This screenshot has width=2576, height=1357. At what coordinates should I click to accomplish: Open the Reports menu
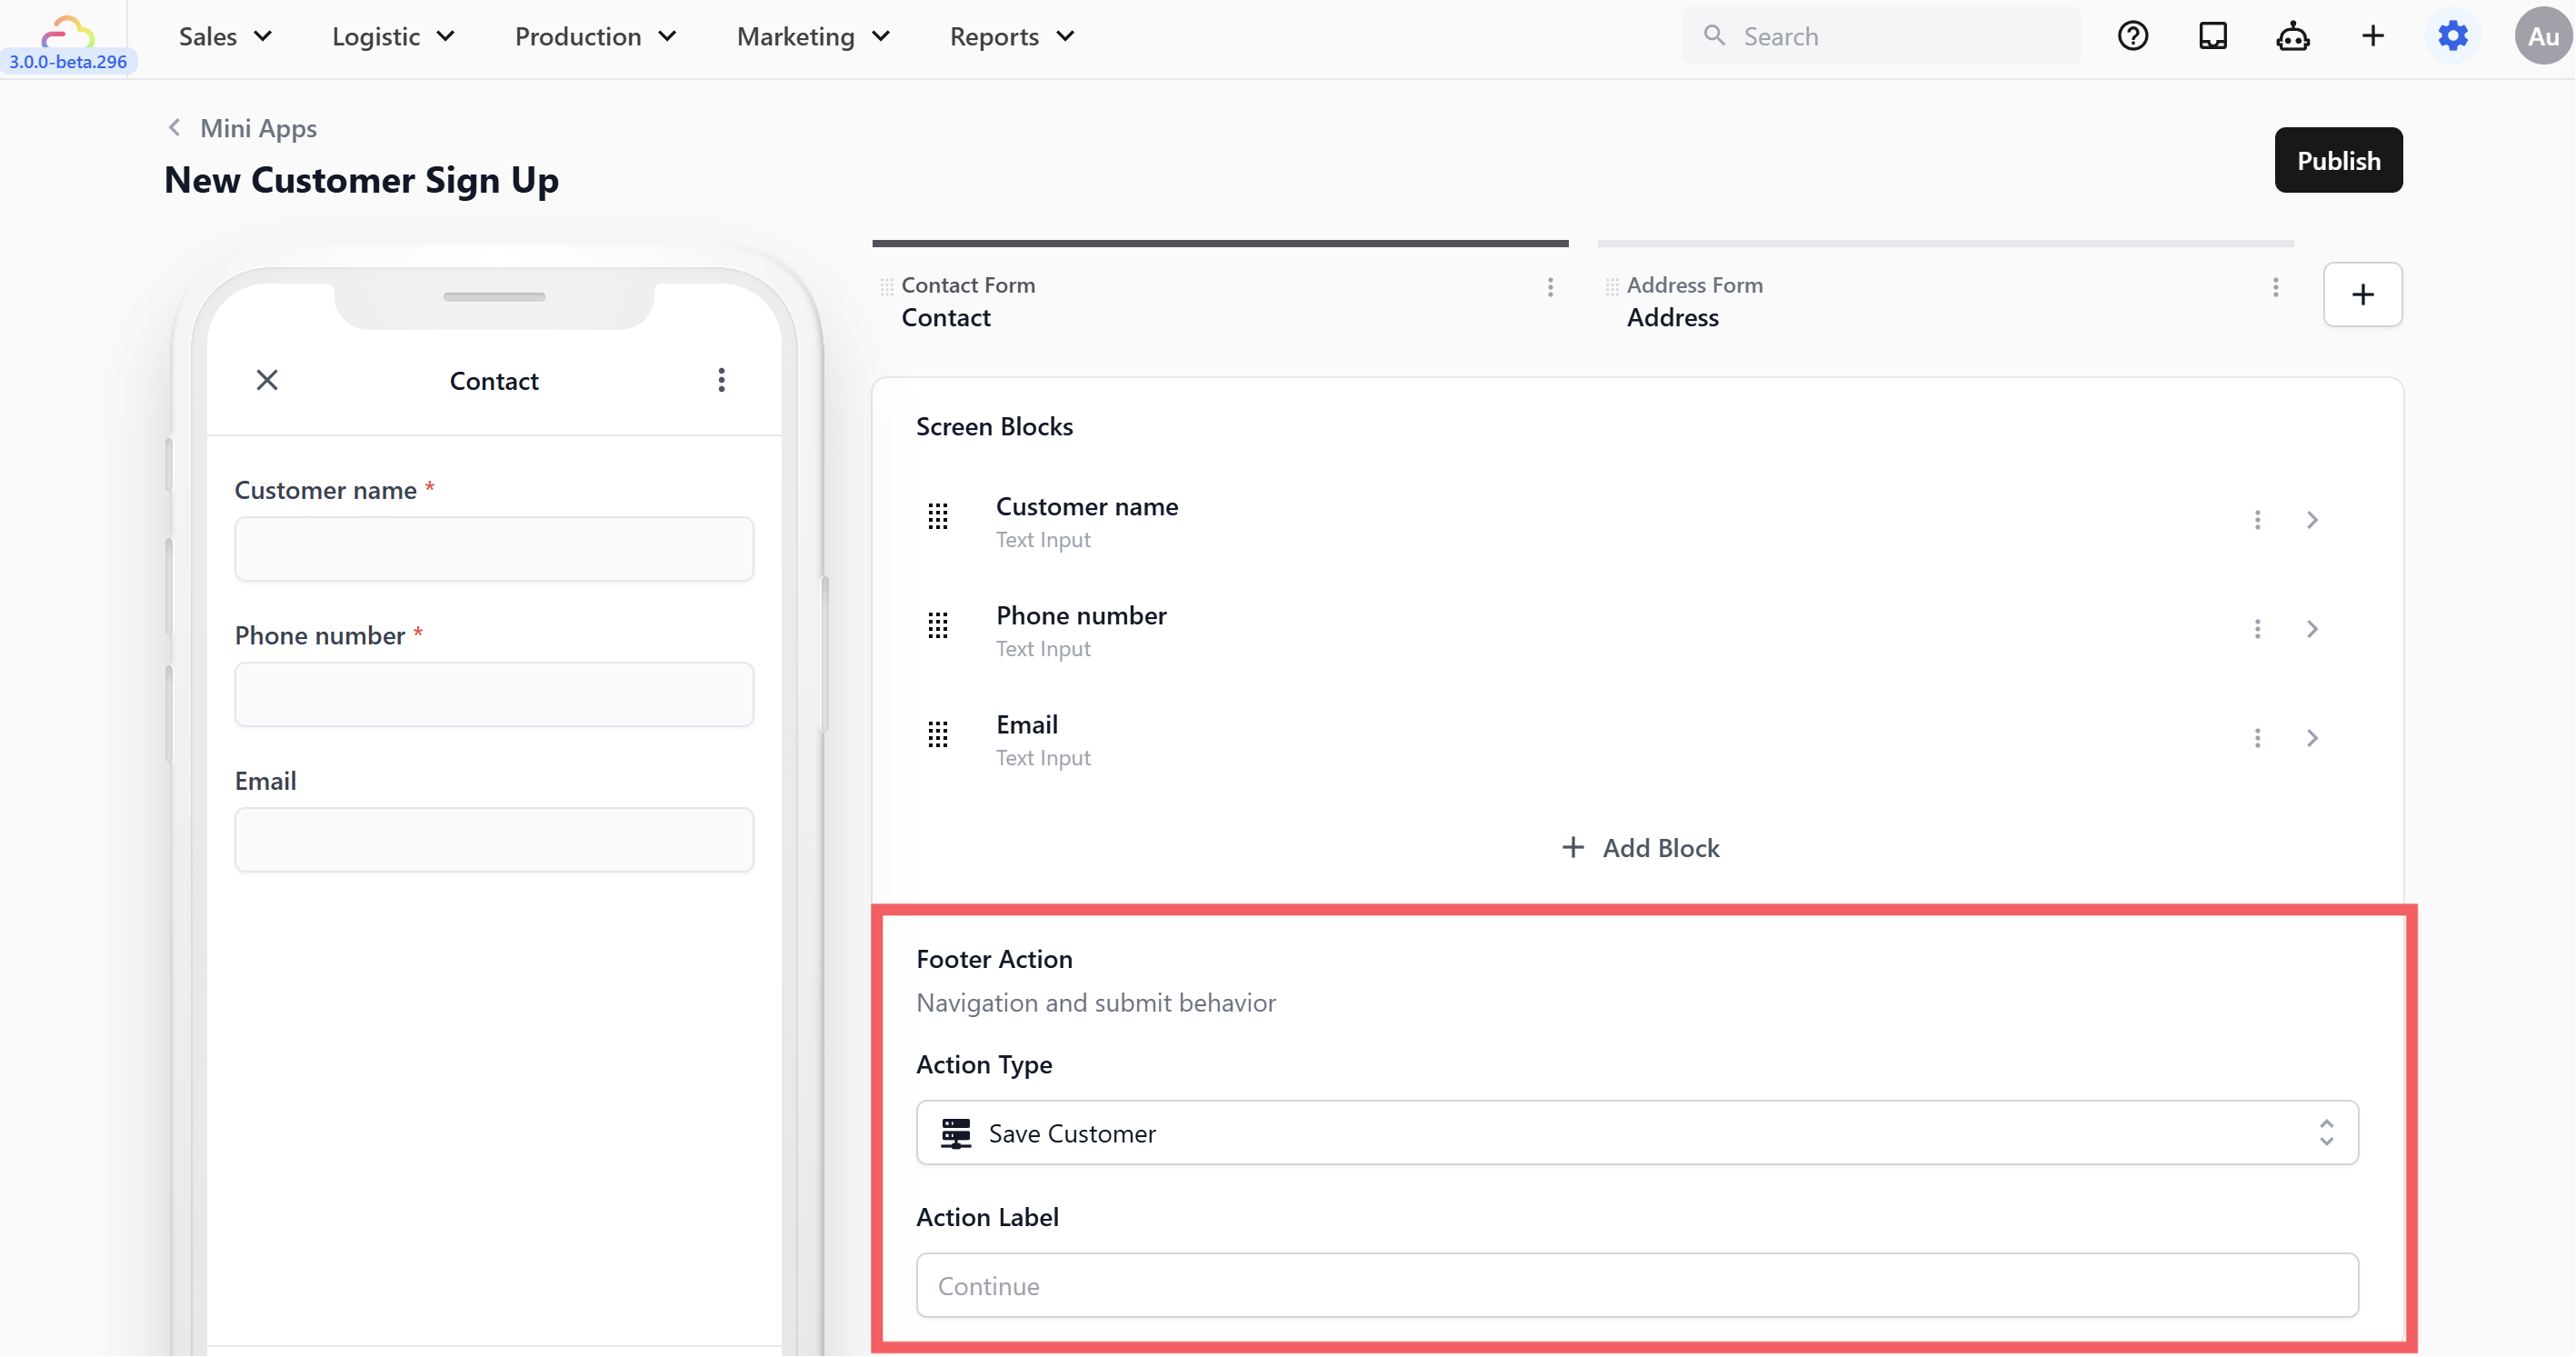(x=1011, y=37)
